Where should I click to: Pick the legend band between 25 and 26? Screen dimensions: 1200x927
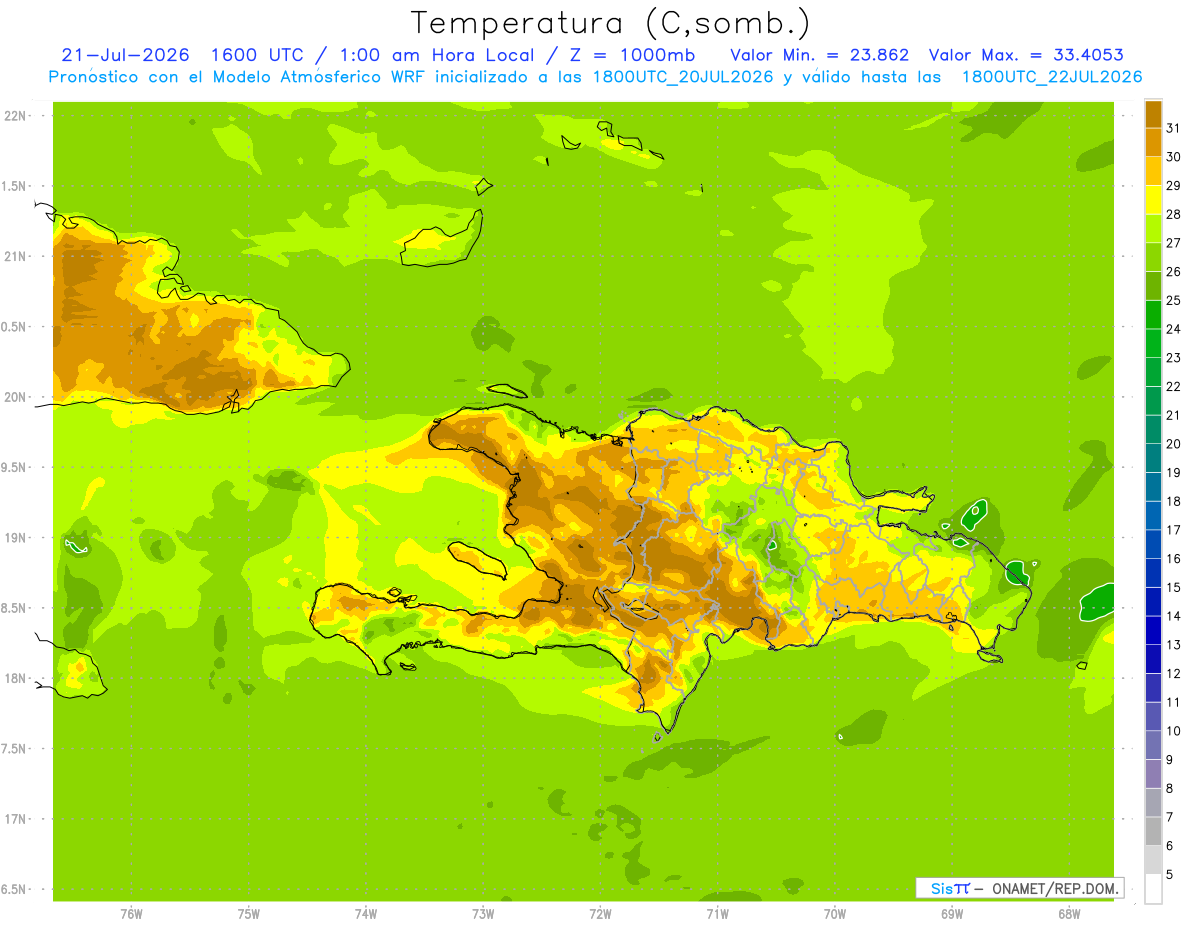pos(1153,286)
